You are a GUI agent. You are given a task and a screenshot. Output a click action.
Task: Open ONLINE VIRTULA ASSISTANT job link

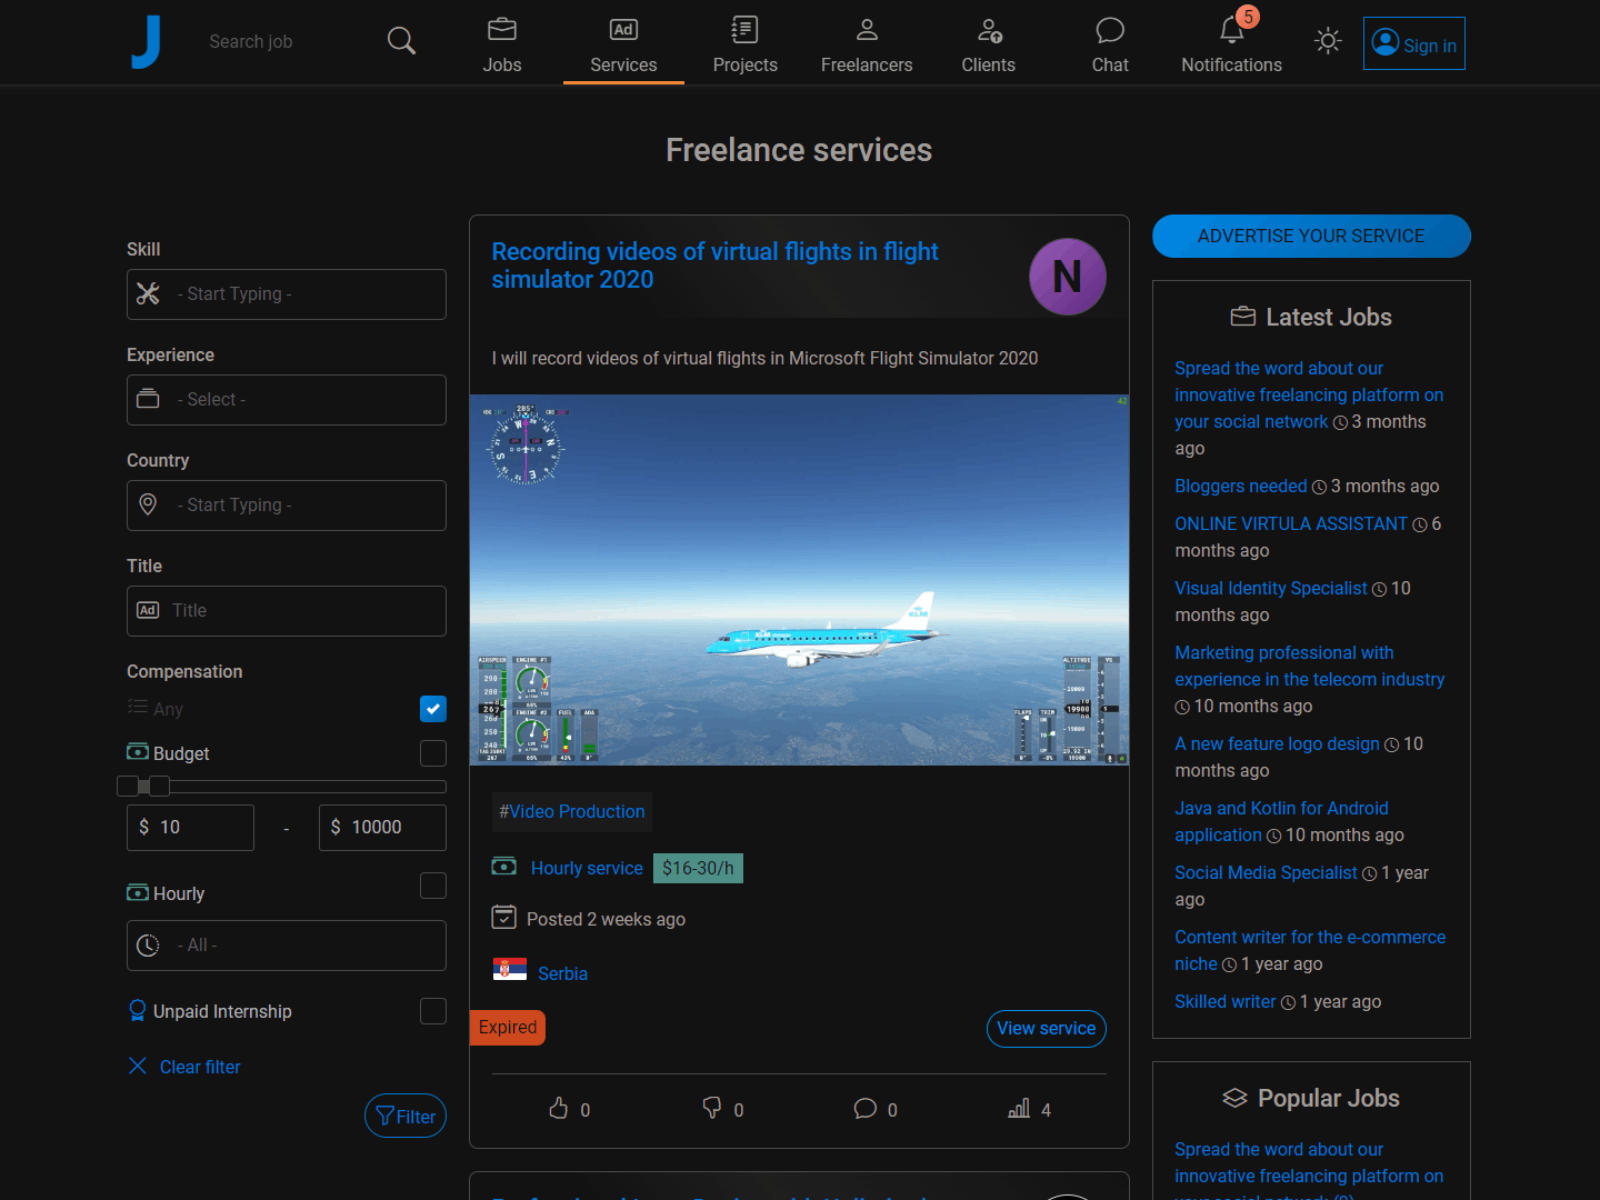(x=1291, y=524)
